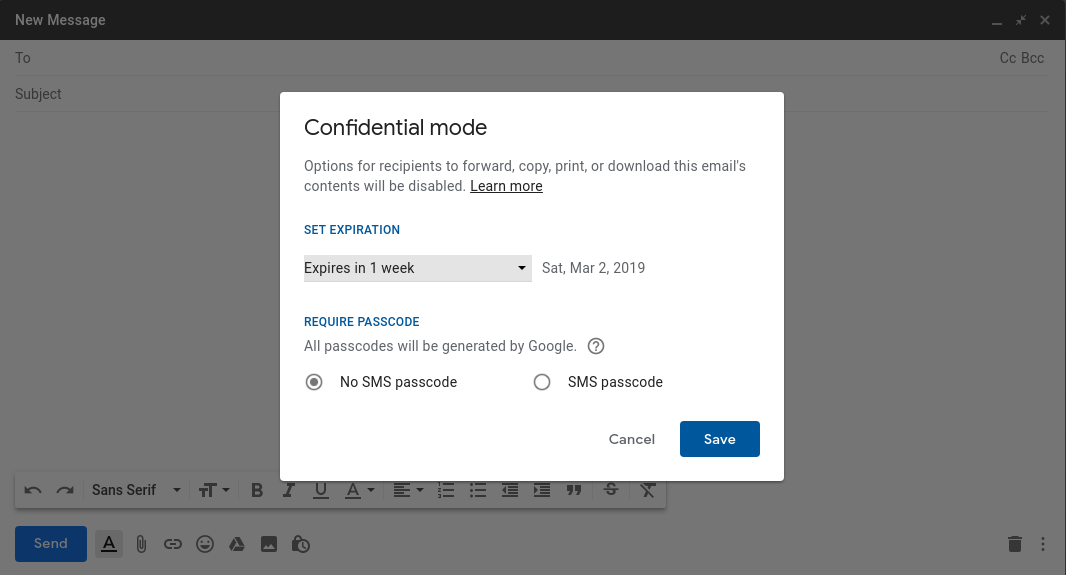Screen dimensions: 1066x575
Task: Open the text color picker
Action: 359,490
